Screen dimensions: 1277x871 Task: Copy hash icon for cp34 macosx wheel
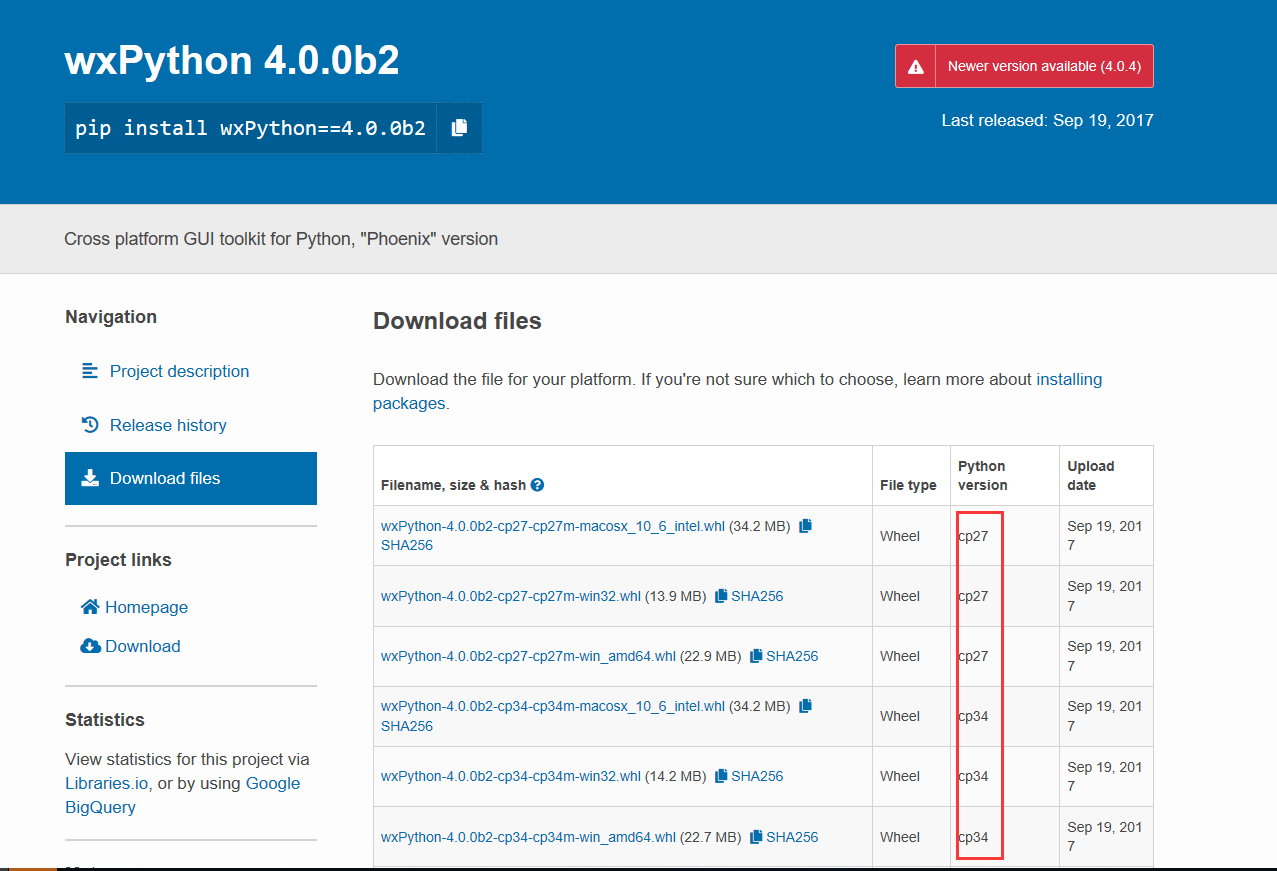tap(805, 706)
